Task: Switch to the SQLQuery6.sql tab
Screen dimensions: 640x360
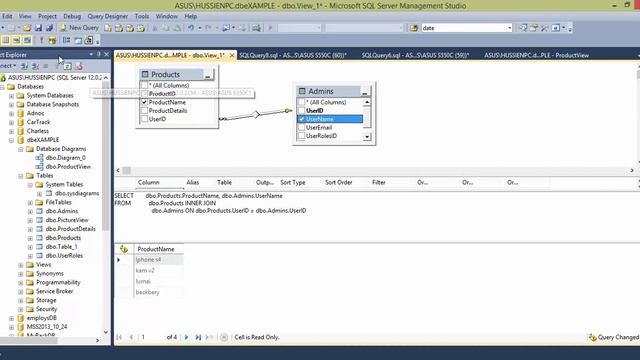Action: point(415,55)
